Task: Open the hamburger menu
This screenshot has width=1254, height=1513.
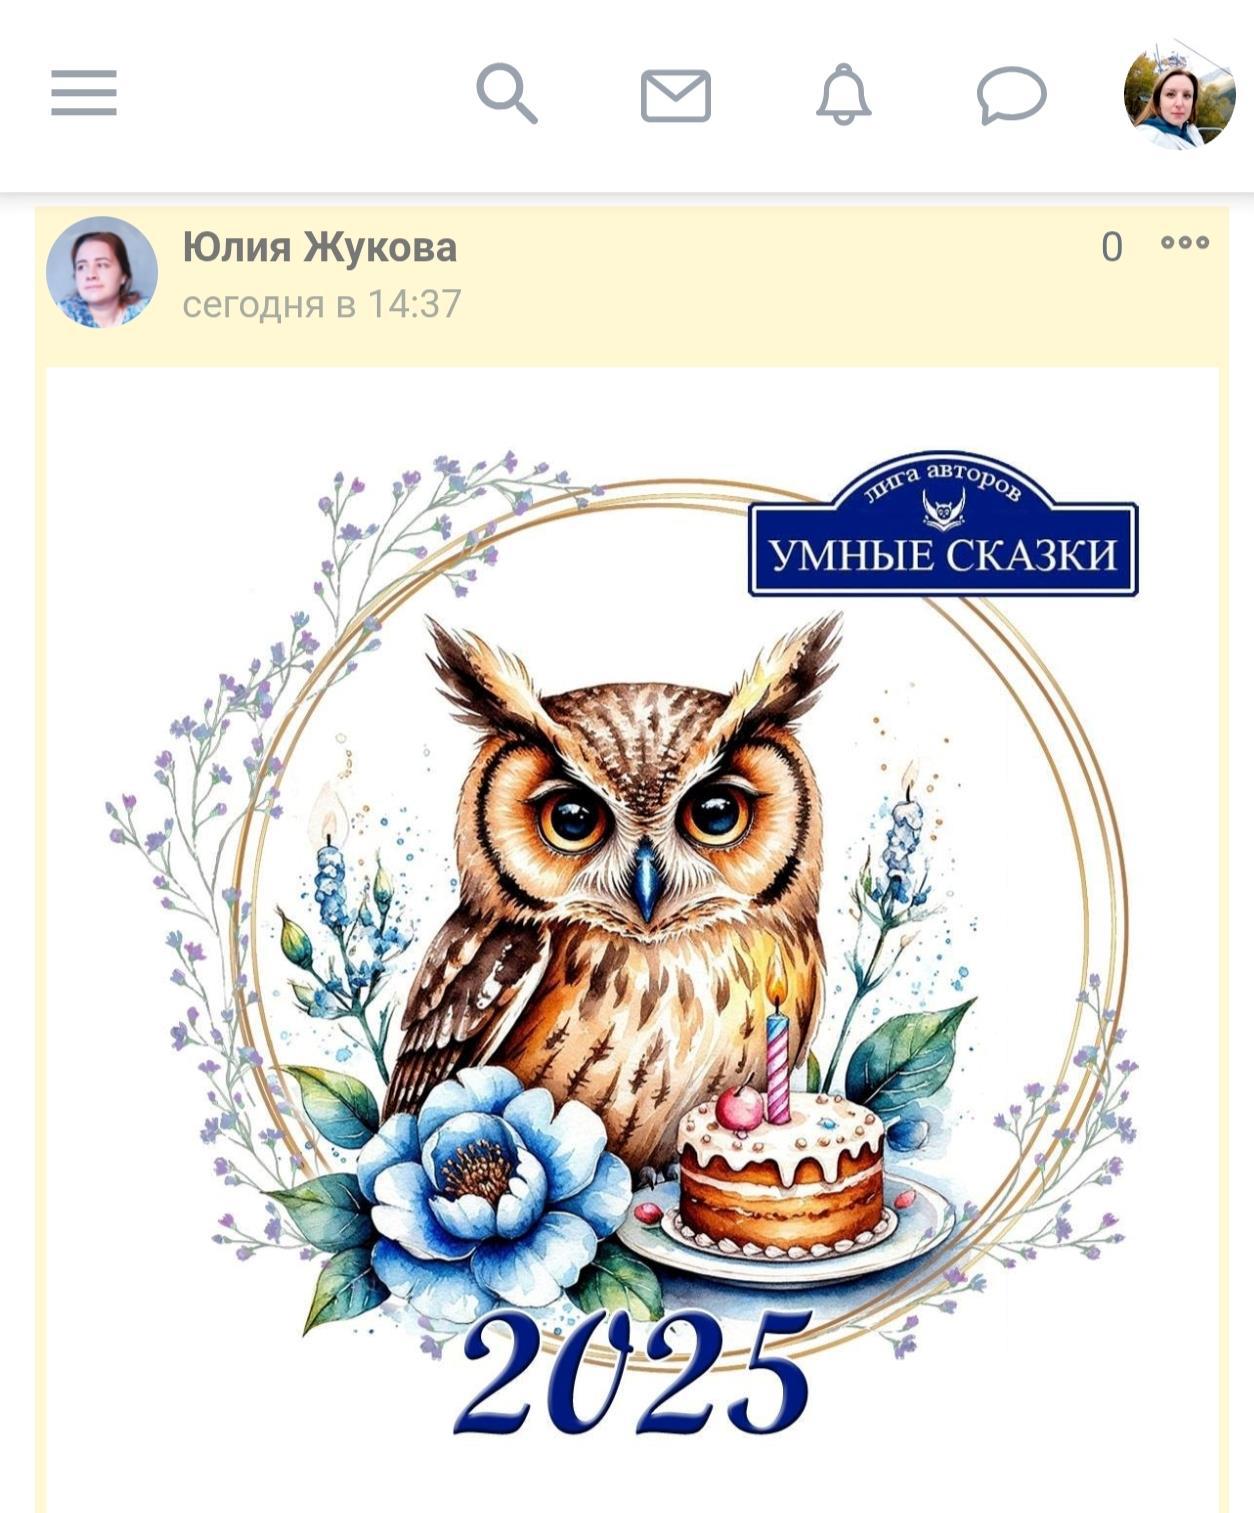Action: coord(84,93)
